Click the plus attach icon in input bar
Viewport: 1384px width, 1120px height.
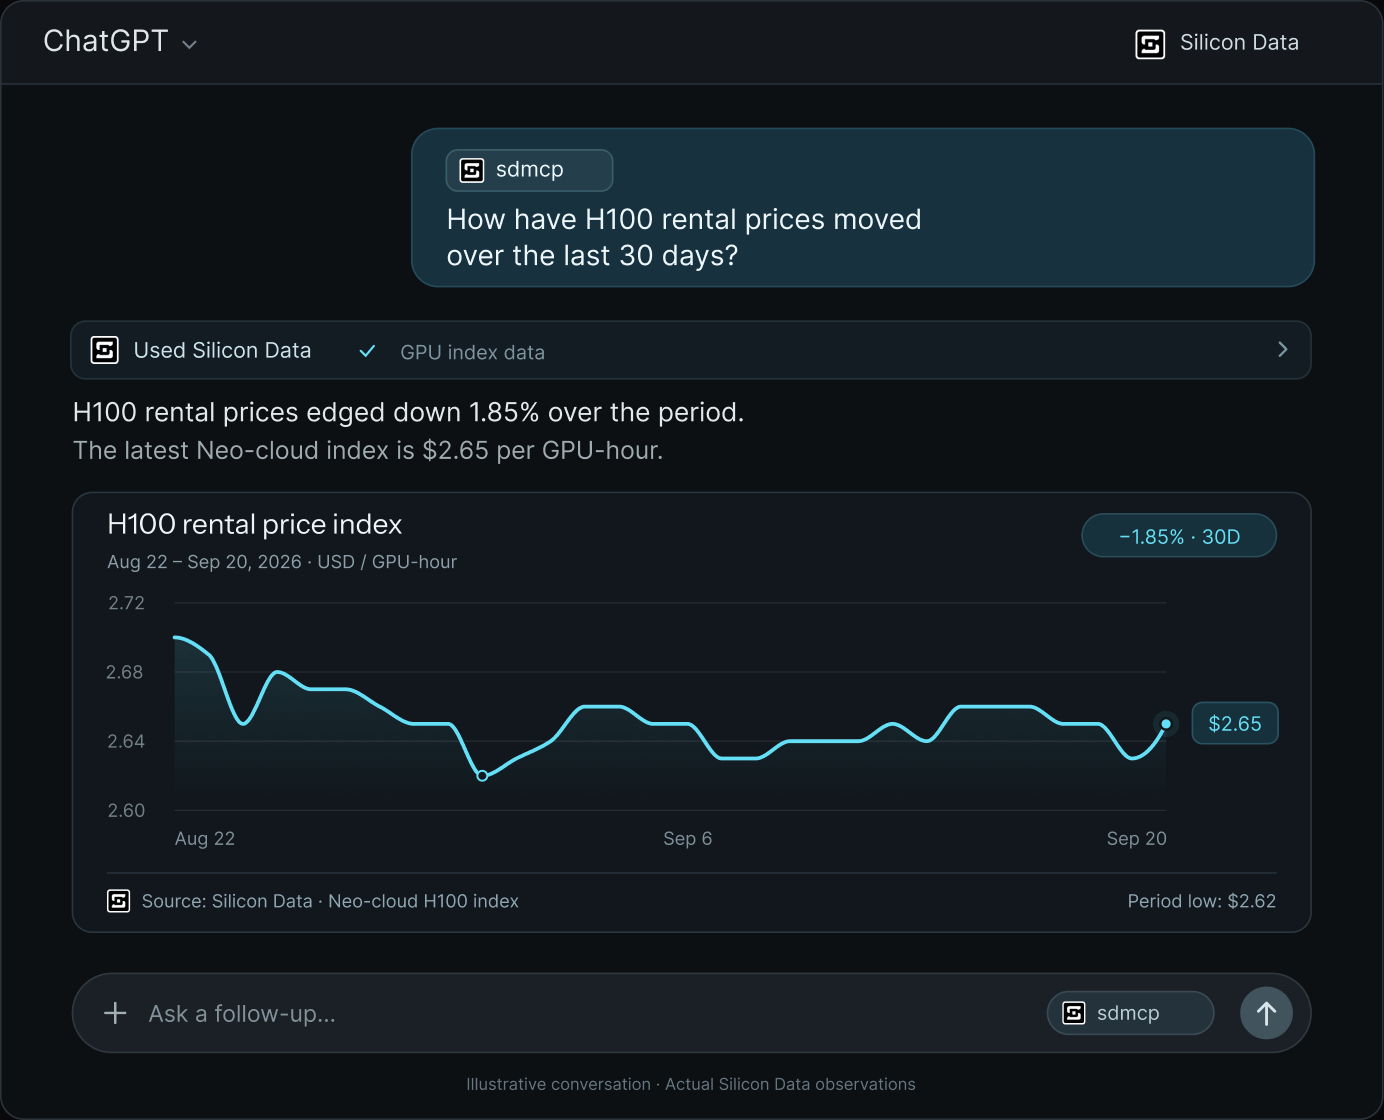click(x=115, y=1013)
